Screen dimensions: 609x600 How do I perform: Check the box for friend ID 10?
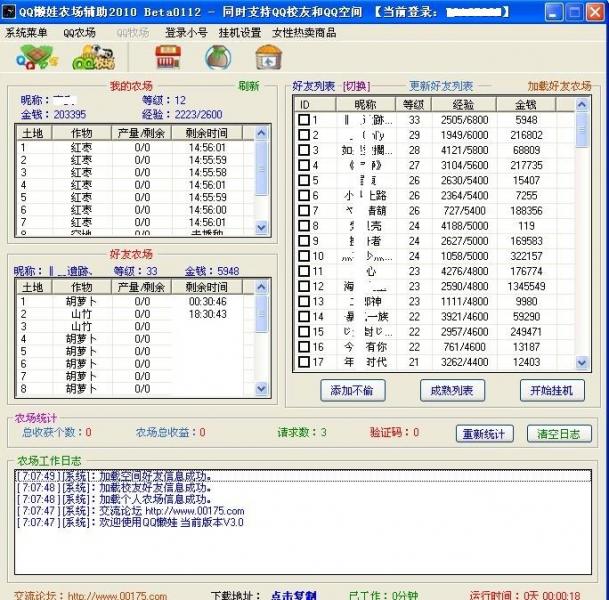point(304,256)
